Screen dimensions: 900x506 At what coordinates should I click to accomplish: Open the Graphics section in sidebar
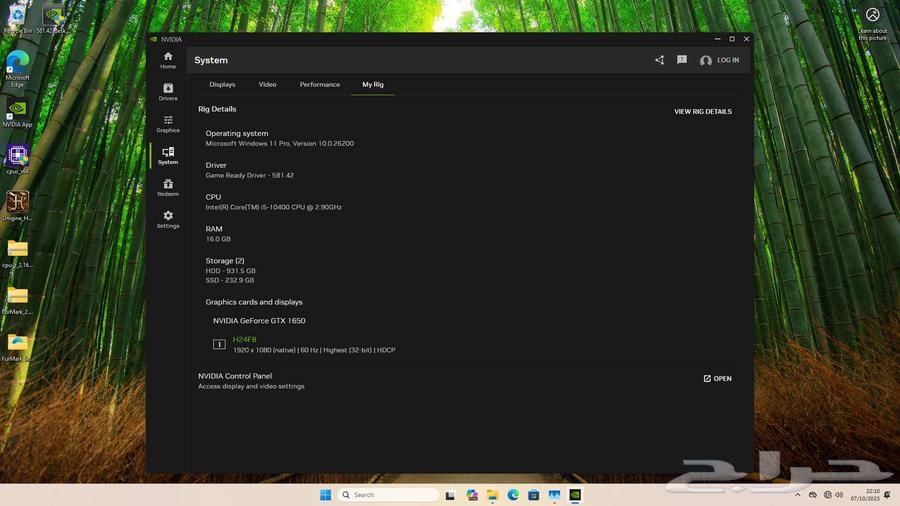(168, 123)
